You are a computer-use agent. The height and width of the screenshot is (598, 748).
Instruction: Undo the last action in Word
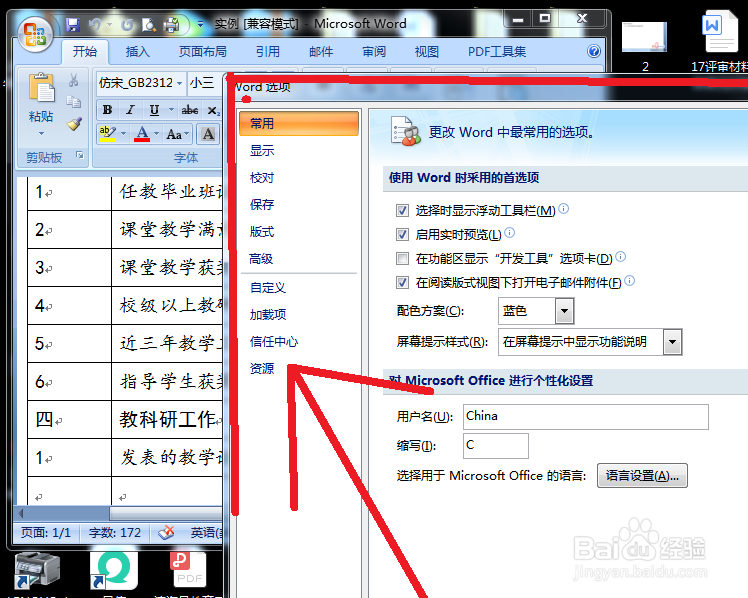(95, 24)
